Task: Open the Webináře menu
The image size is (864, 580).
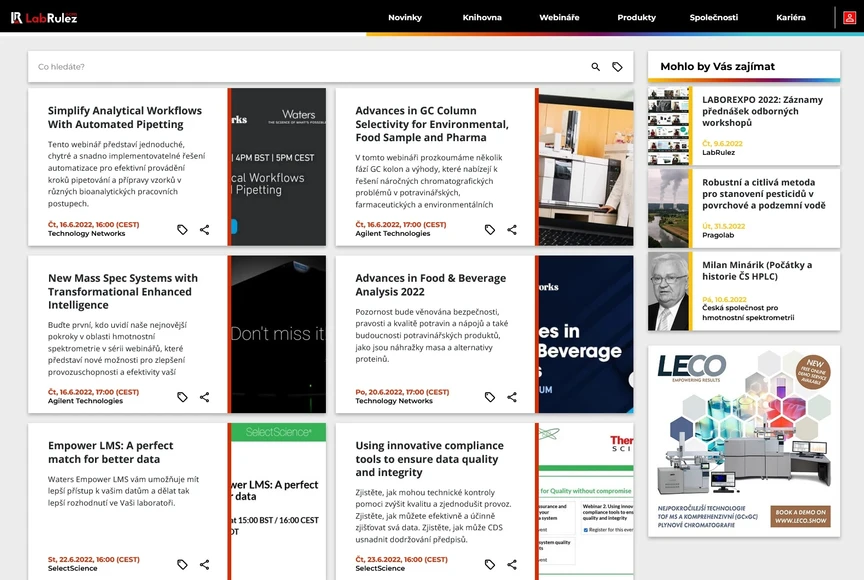Action: [559, 17]
